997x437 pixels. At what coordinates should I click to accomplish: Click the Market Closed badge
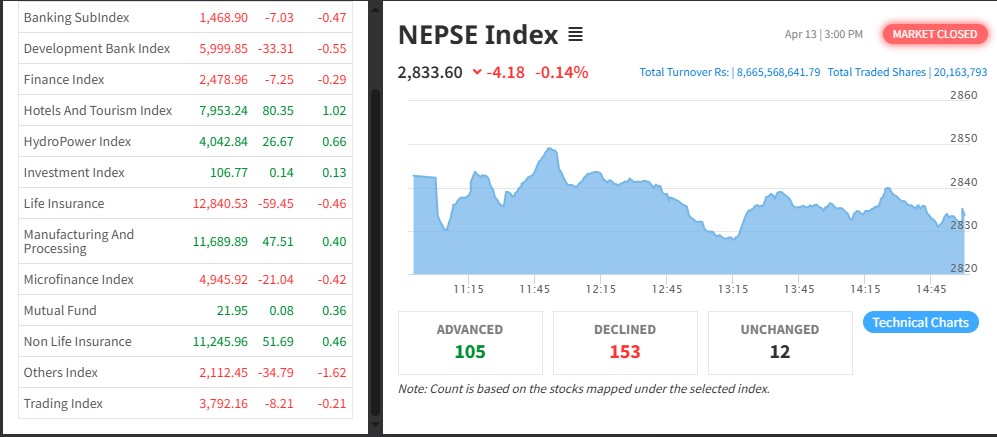pyautogui.click(x=934, y=35)
